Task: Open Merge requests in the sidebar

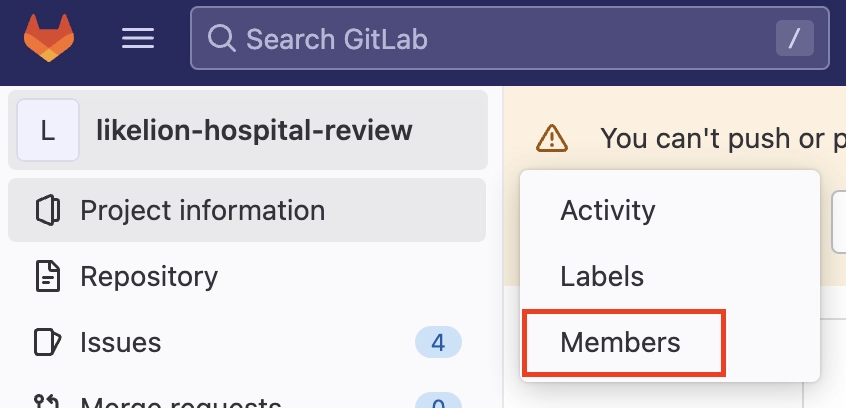Action: 180,402
